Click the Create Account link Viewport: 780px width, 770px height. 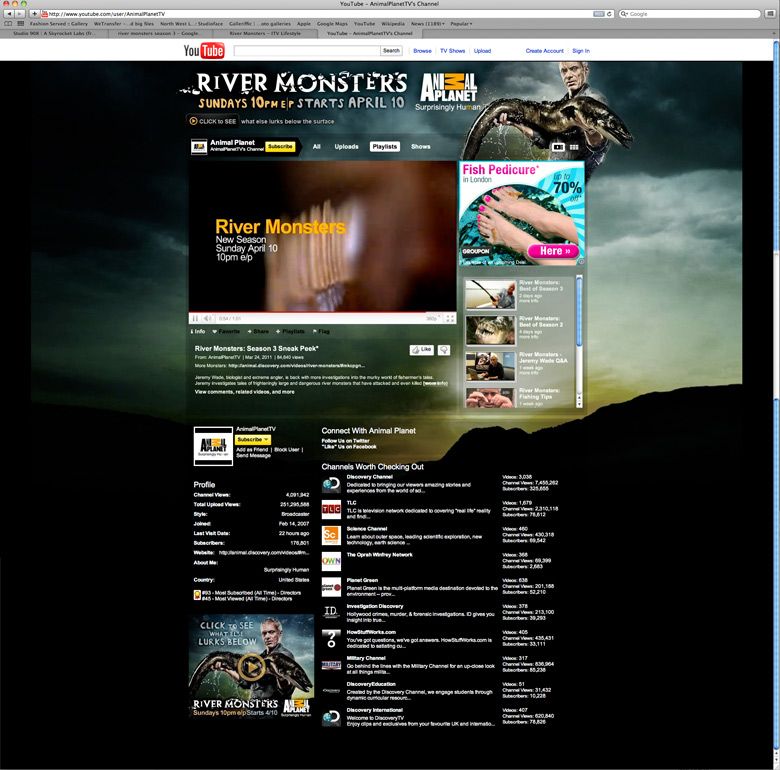coord(544,51)
